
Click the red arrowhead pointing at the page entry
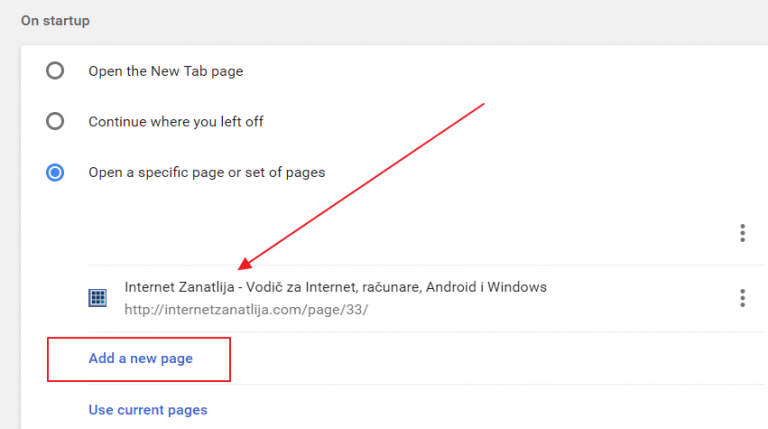(x=244, y=264)
